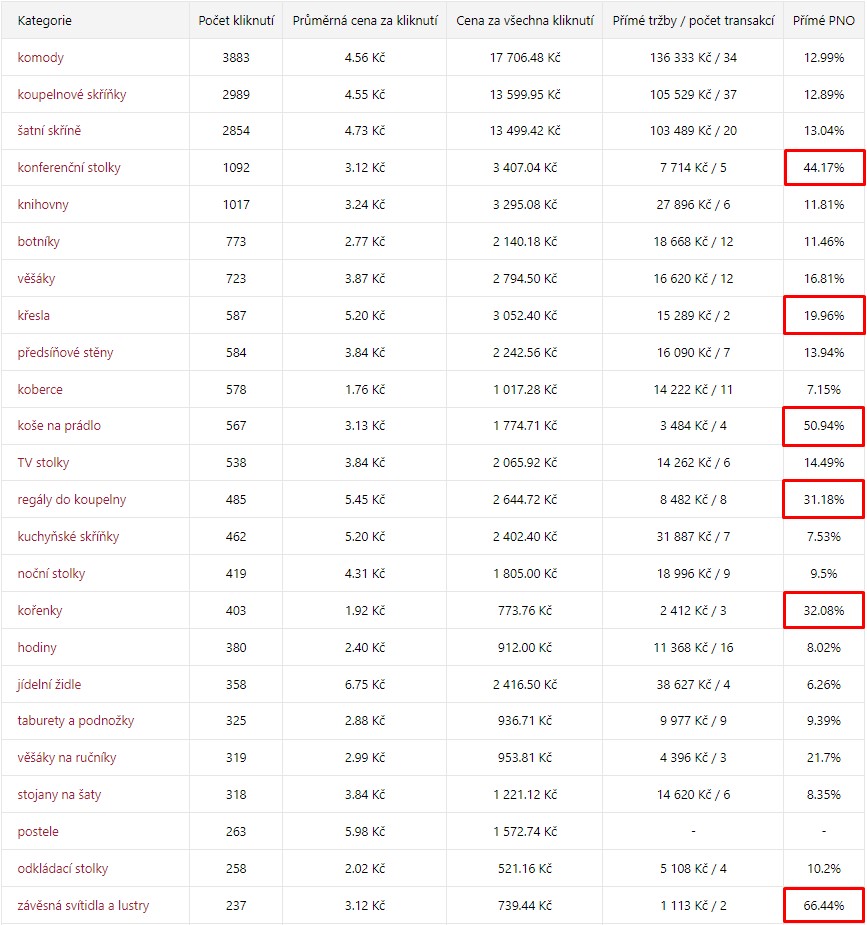Click the knihovny category link

pos(43,205)
